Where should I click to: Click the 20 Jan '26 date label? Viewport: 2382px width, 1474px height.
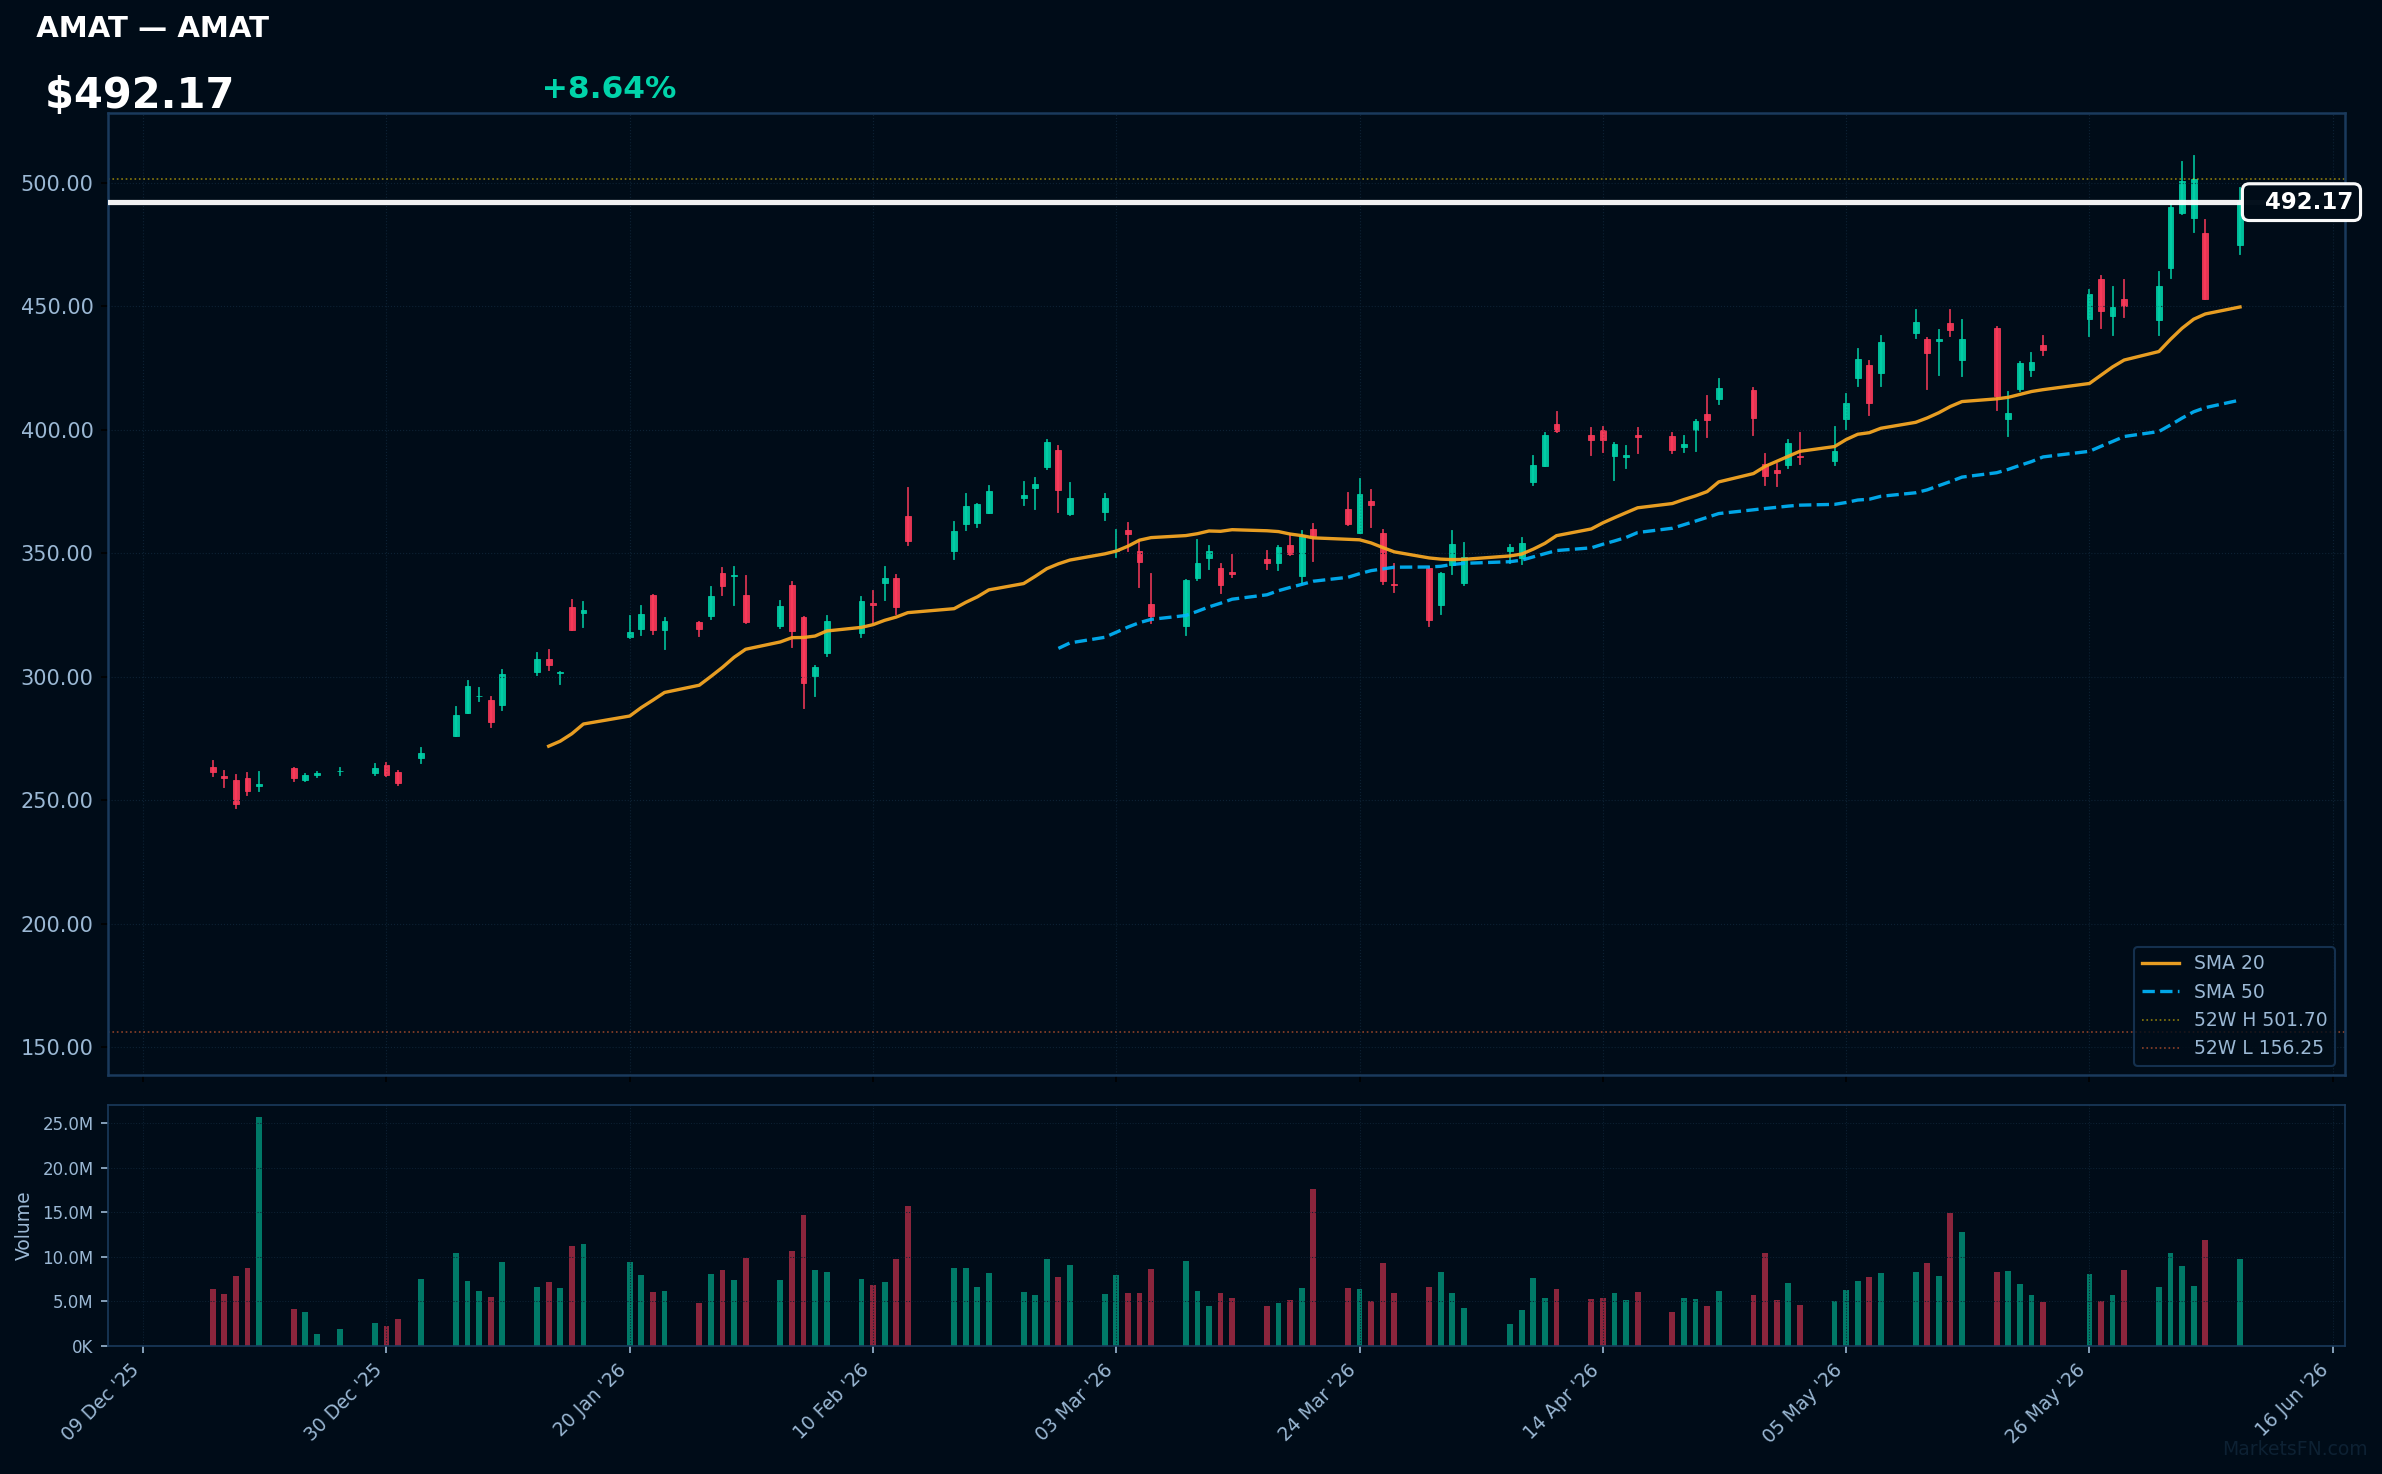pos(589,1400)
